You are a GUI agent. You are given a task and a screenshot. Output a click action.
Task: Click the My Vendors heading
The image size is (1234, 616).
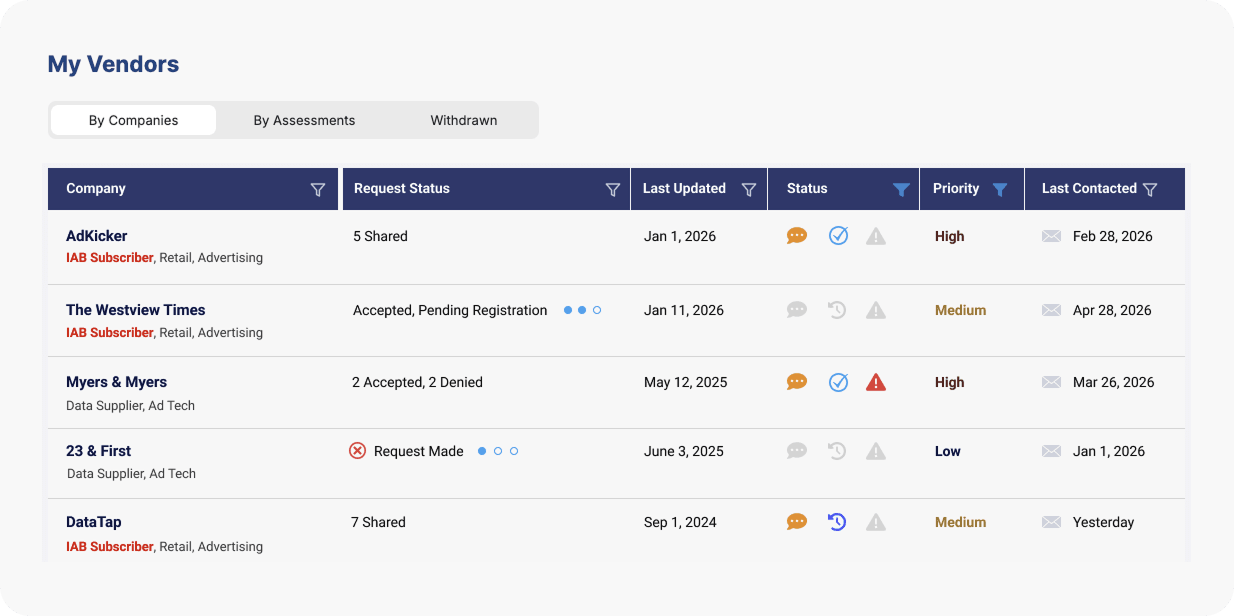pyautogui.click(x=114, y=64)
